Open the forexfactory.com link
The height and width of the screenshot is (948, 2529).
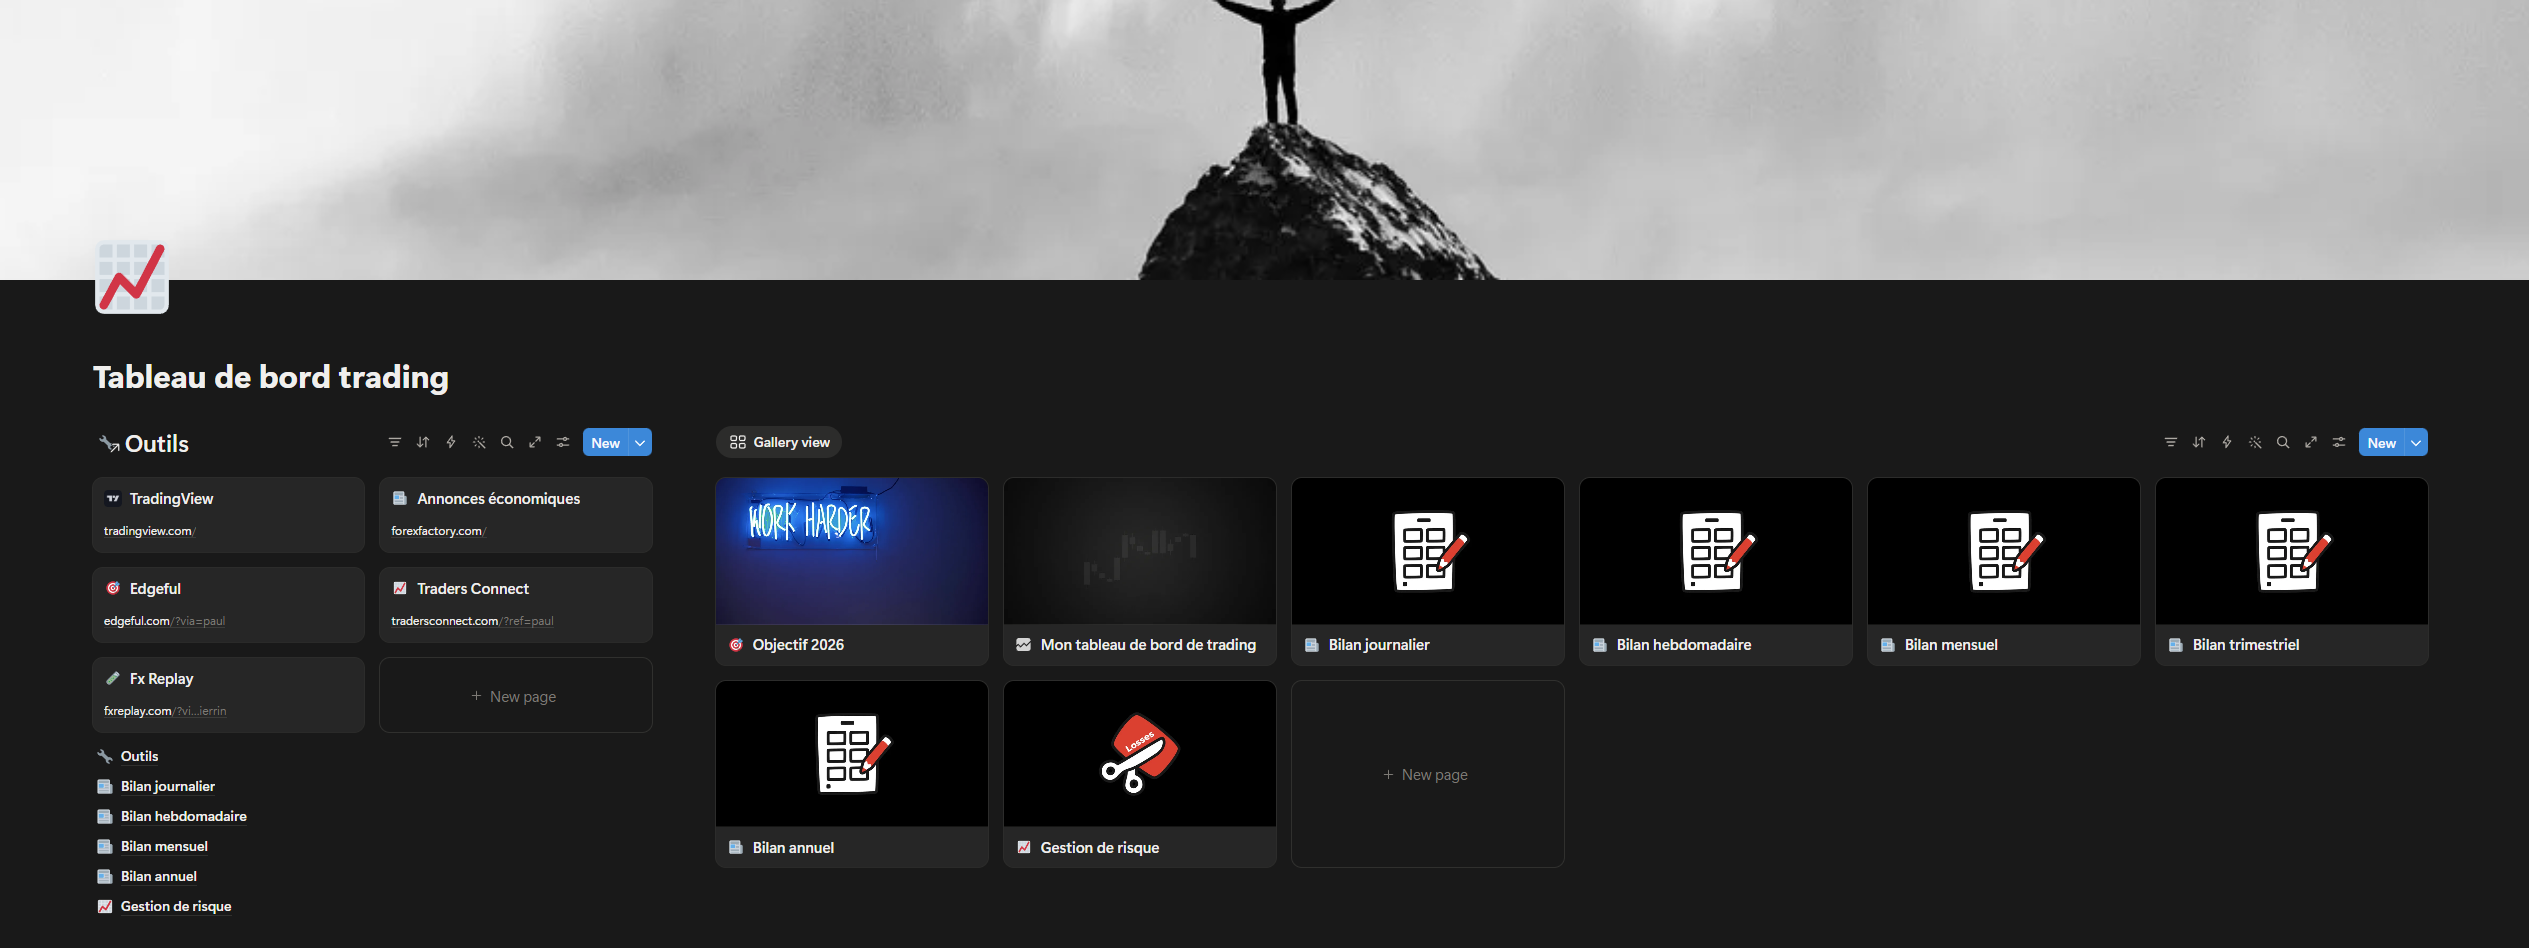click(x=437, y=531)
